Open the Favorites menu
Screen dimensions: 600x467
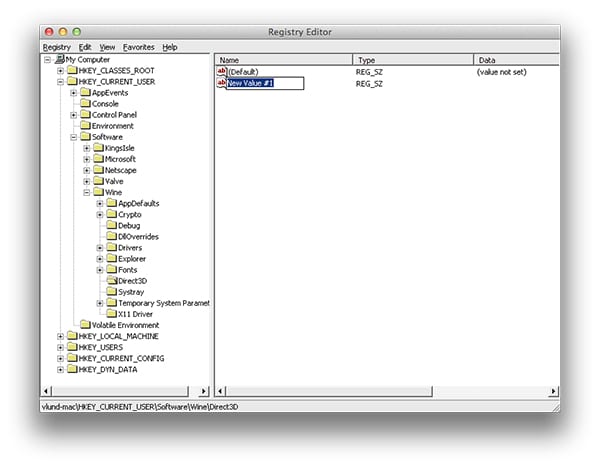tap(139, 47)
